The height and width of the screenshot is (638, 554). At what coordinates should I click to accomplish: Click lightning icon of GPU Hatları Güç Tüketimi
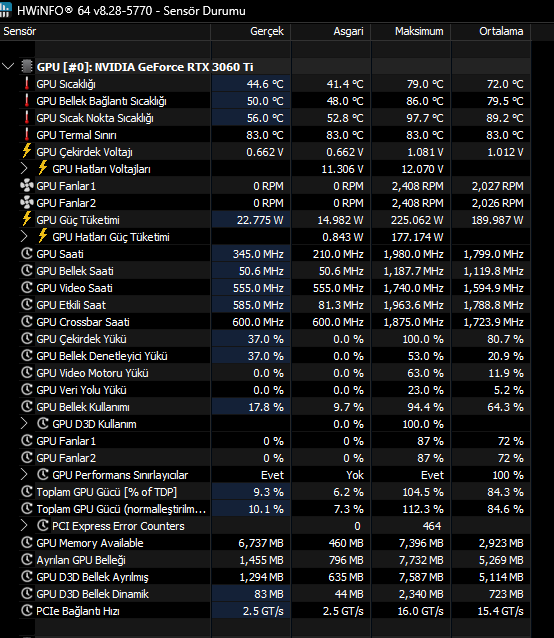pos(43,236)
